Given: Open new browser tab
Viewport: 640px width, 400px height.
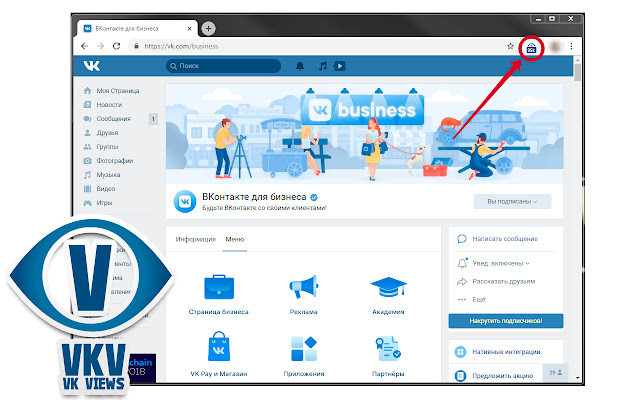Looking at the screenshot, I should click(209, 28).
